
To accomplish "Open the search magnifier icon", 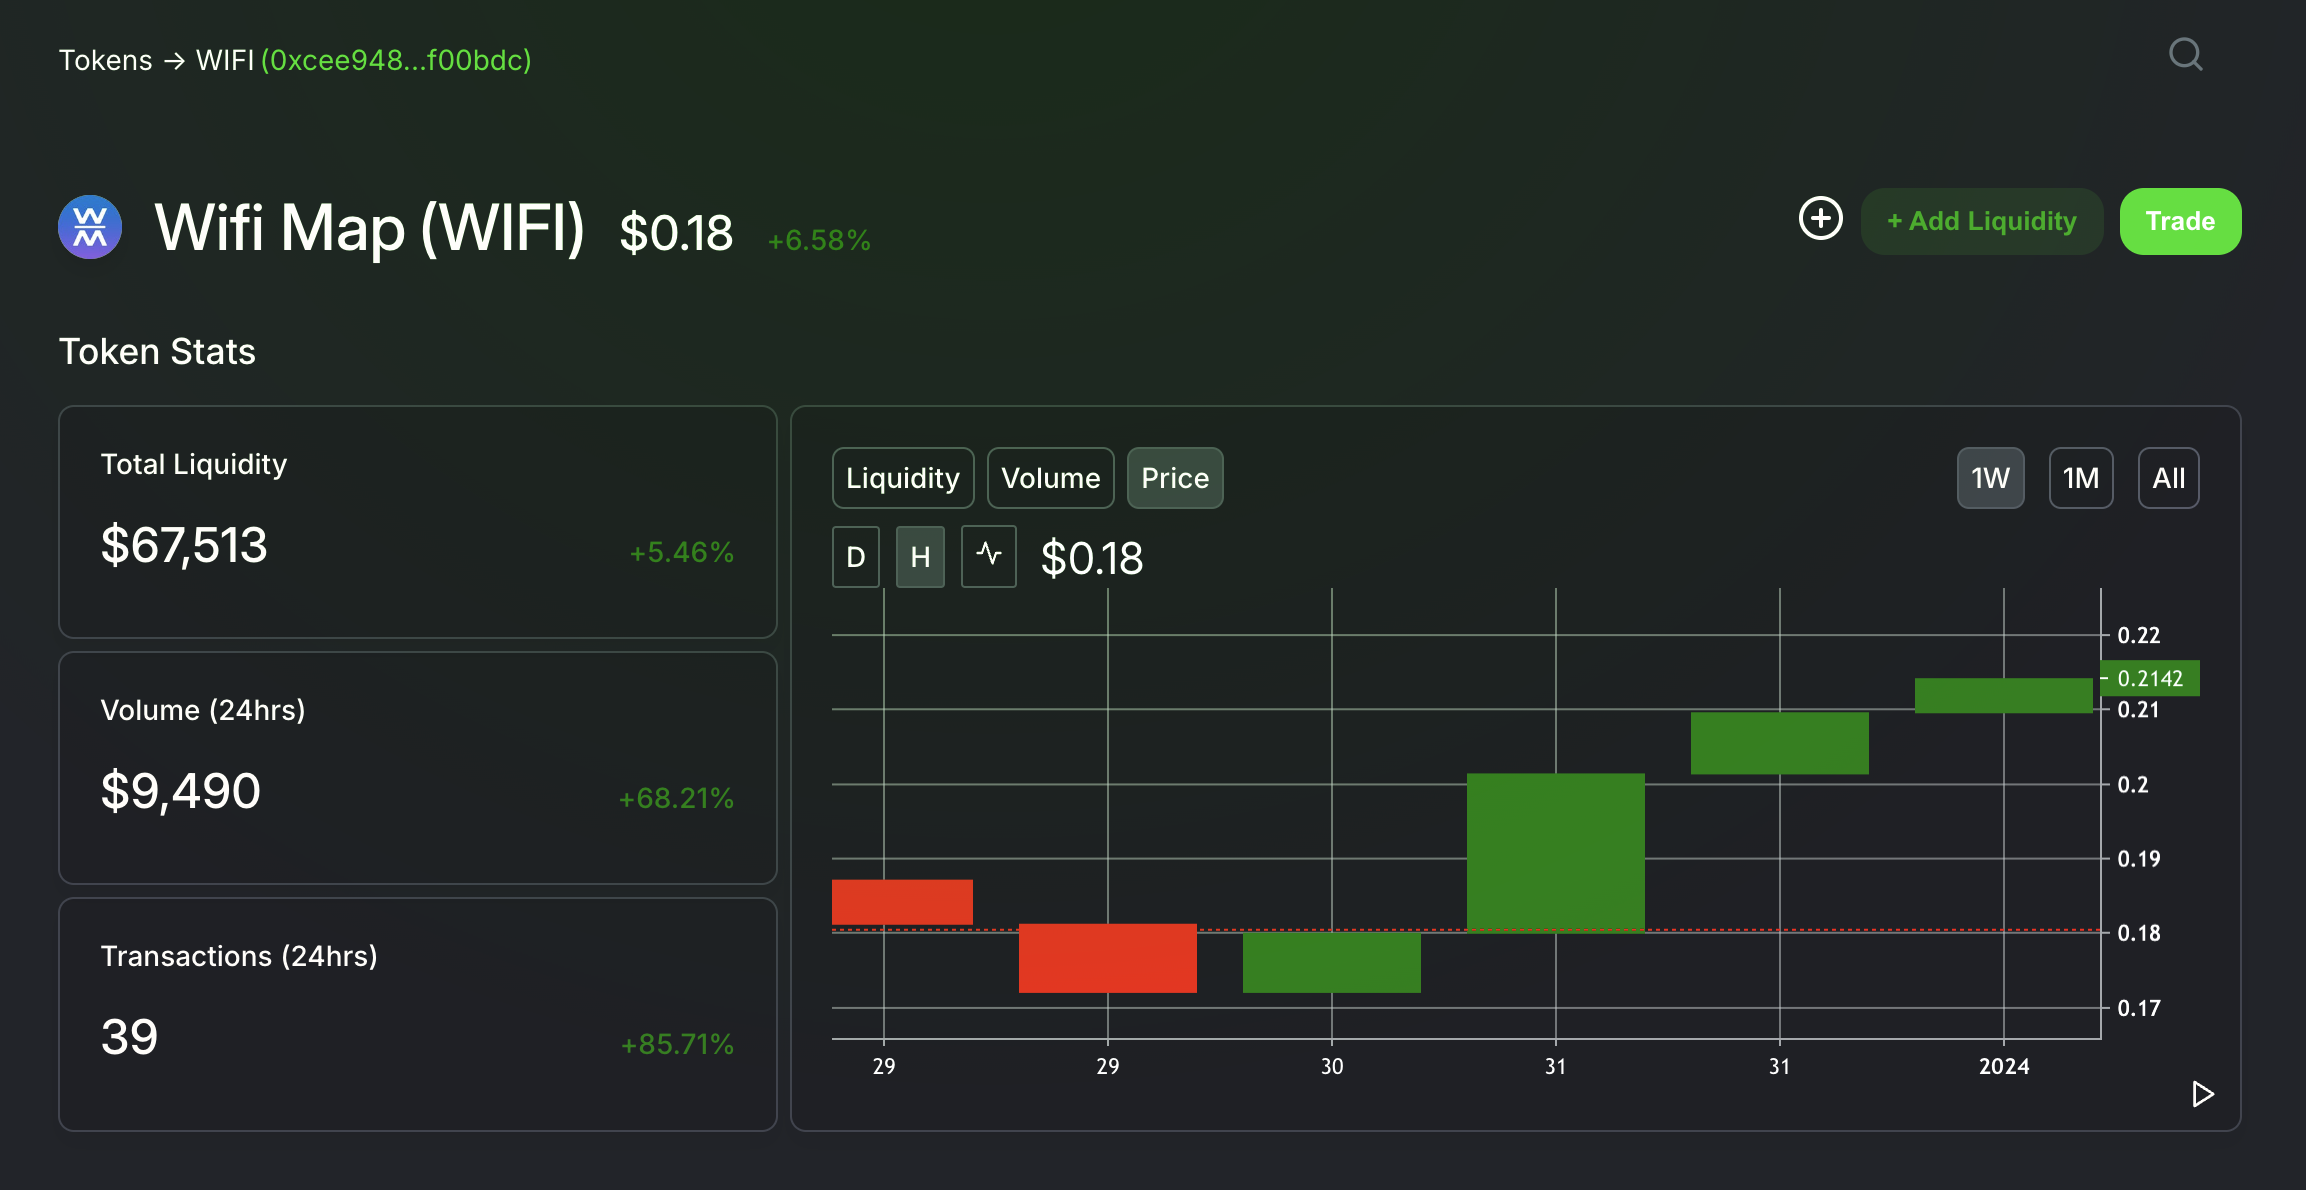I will [x=2185, y=54].
